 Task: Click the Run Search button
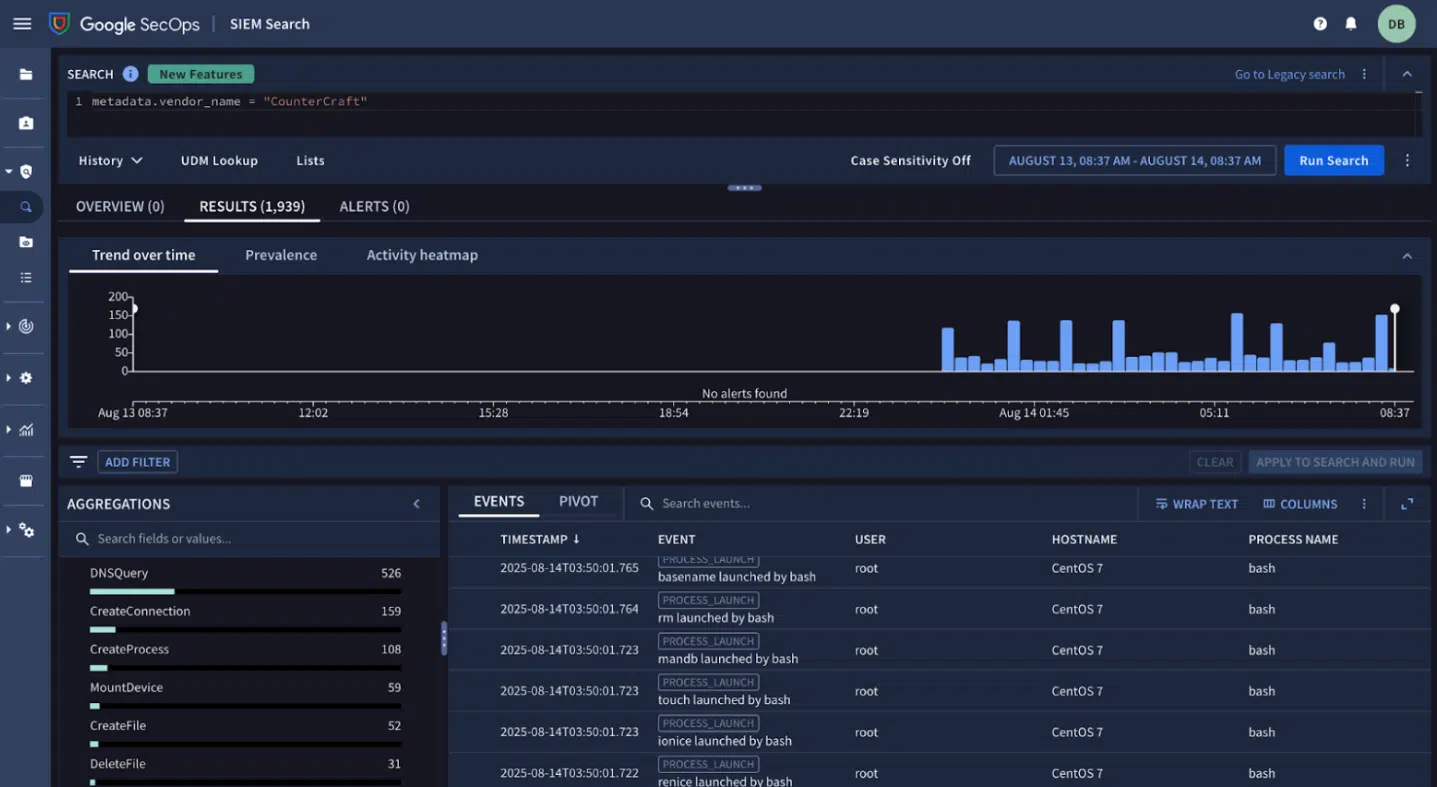(x=1333, y=161)
